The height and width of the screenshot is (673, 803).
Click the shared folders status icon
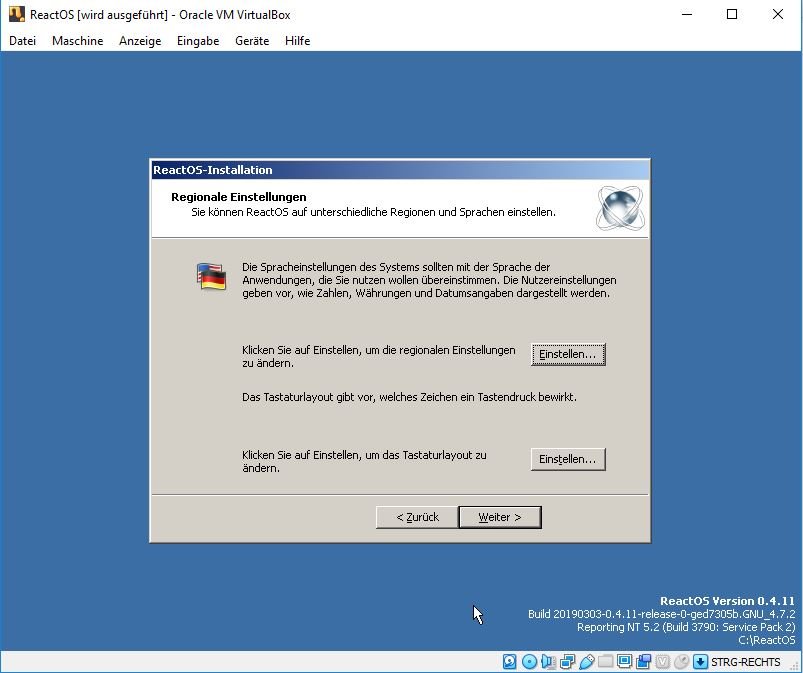[x=605, y=661]
